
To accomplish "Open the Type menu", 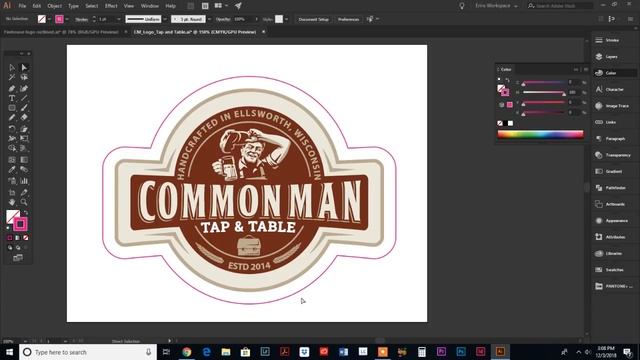I will coord(73,6).
